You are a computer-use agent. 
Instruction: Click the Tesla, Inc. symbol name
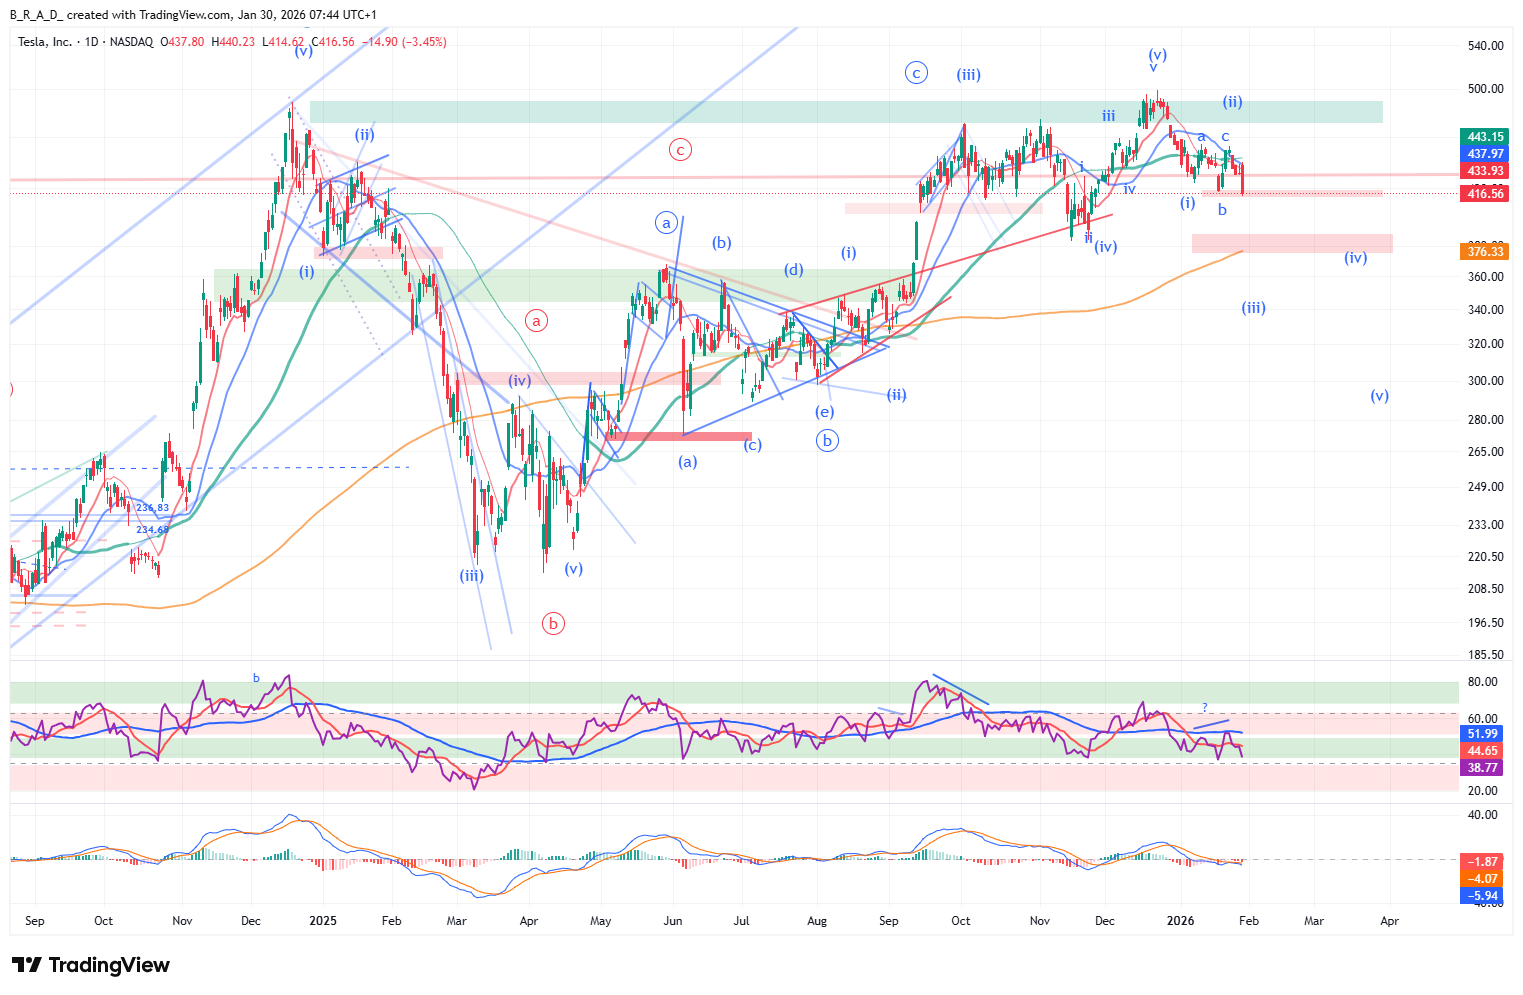coord(45,42)
